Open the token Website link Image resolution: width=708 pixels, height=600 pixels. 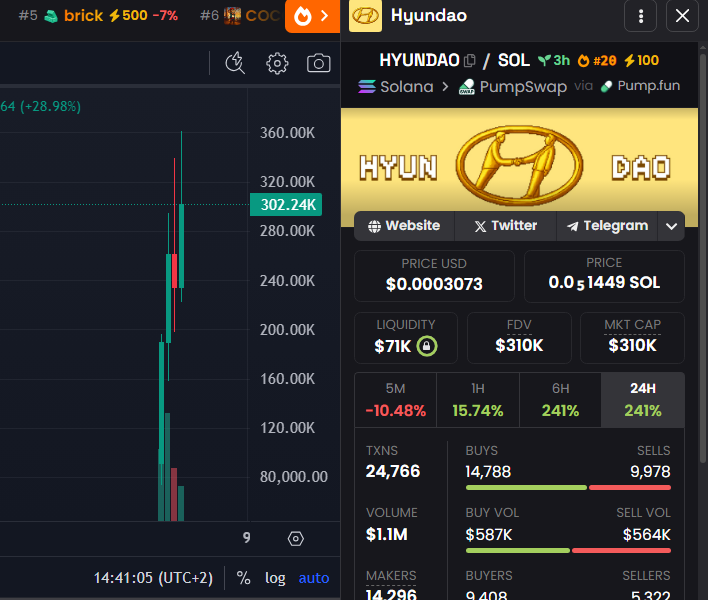tap(404, 226)
